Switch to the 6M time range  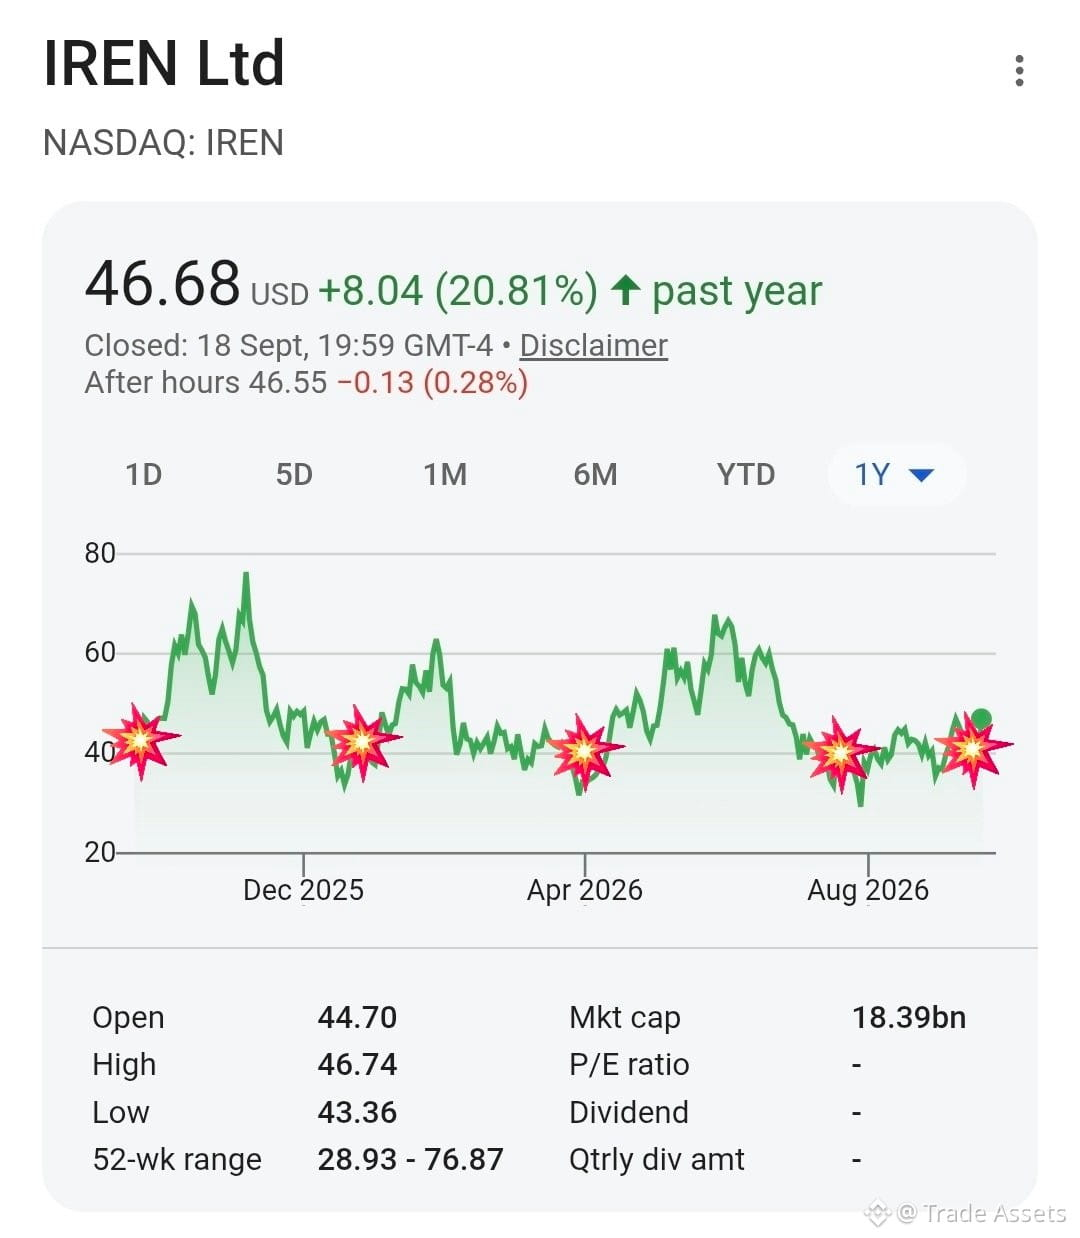point(595,474)
